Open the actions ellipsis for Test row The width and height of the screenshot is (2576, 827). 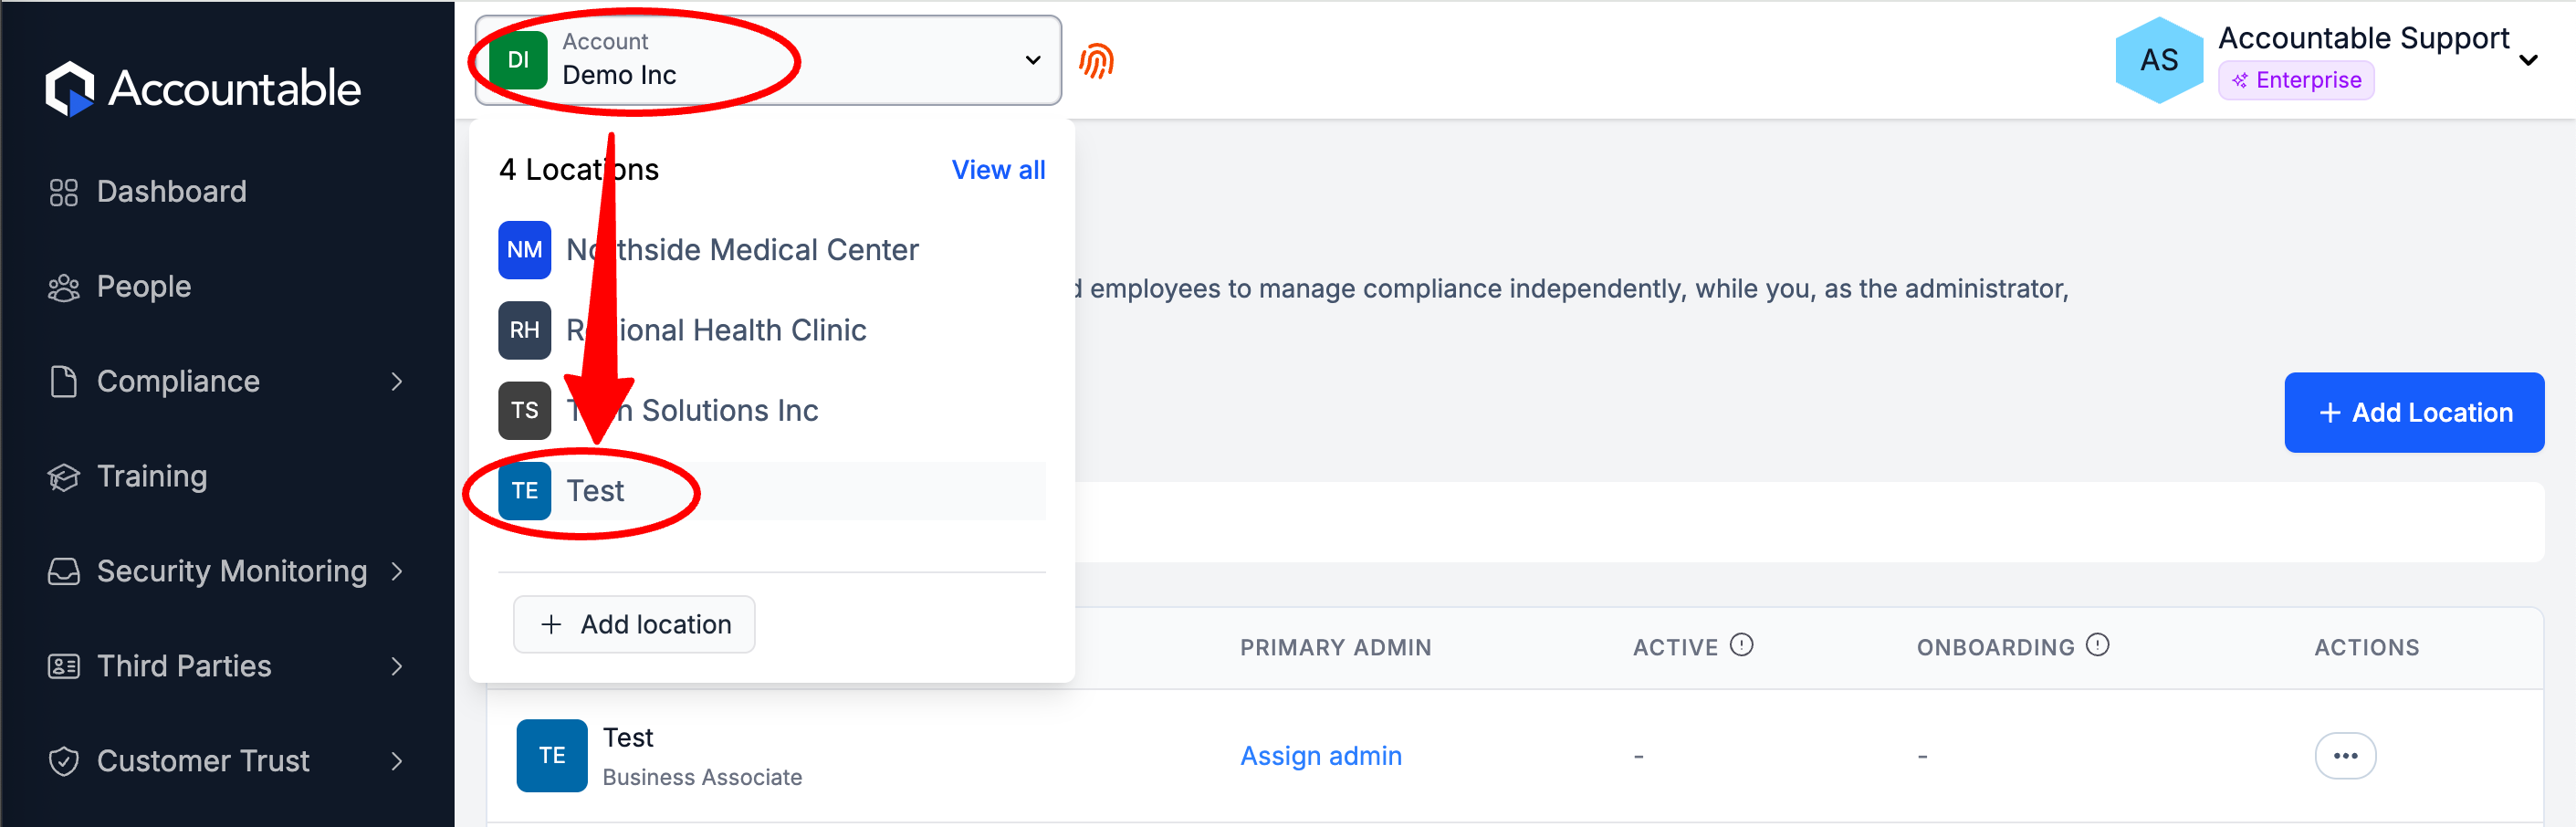2345,755
